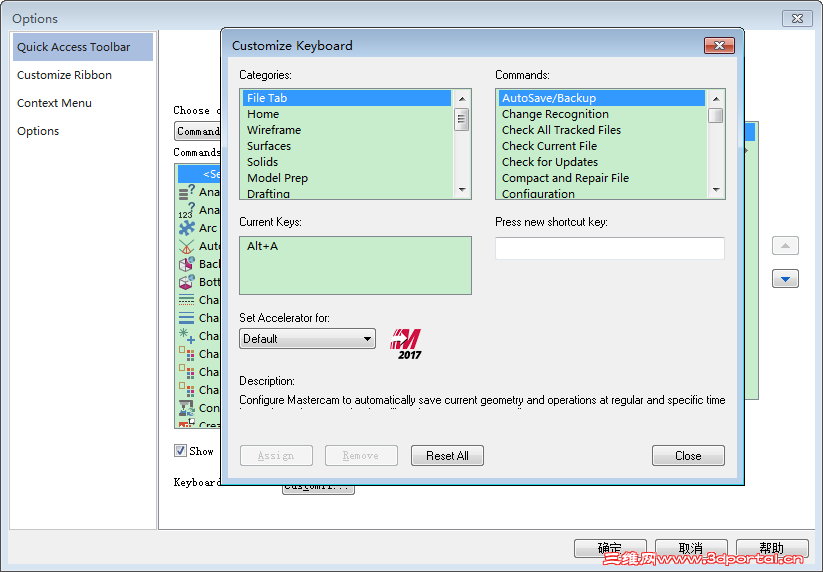The image size is (823, 572).
Task: Select Change Recognition command
Action: (602, 114)
